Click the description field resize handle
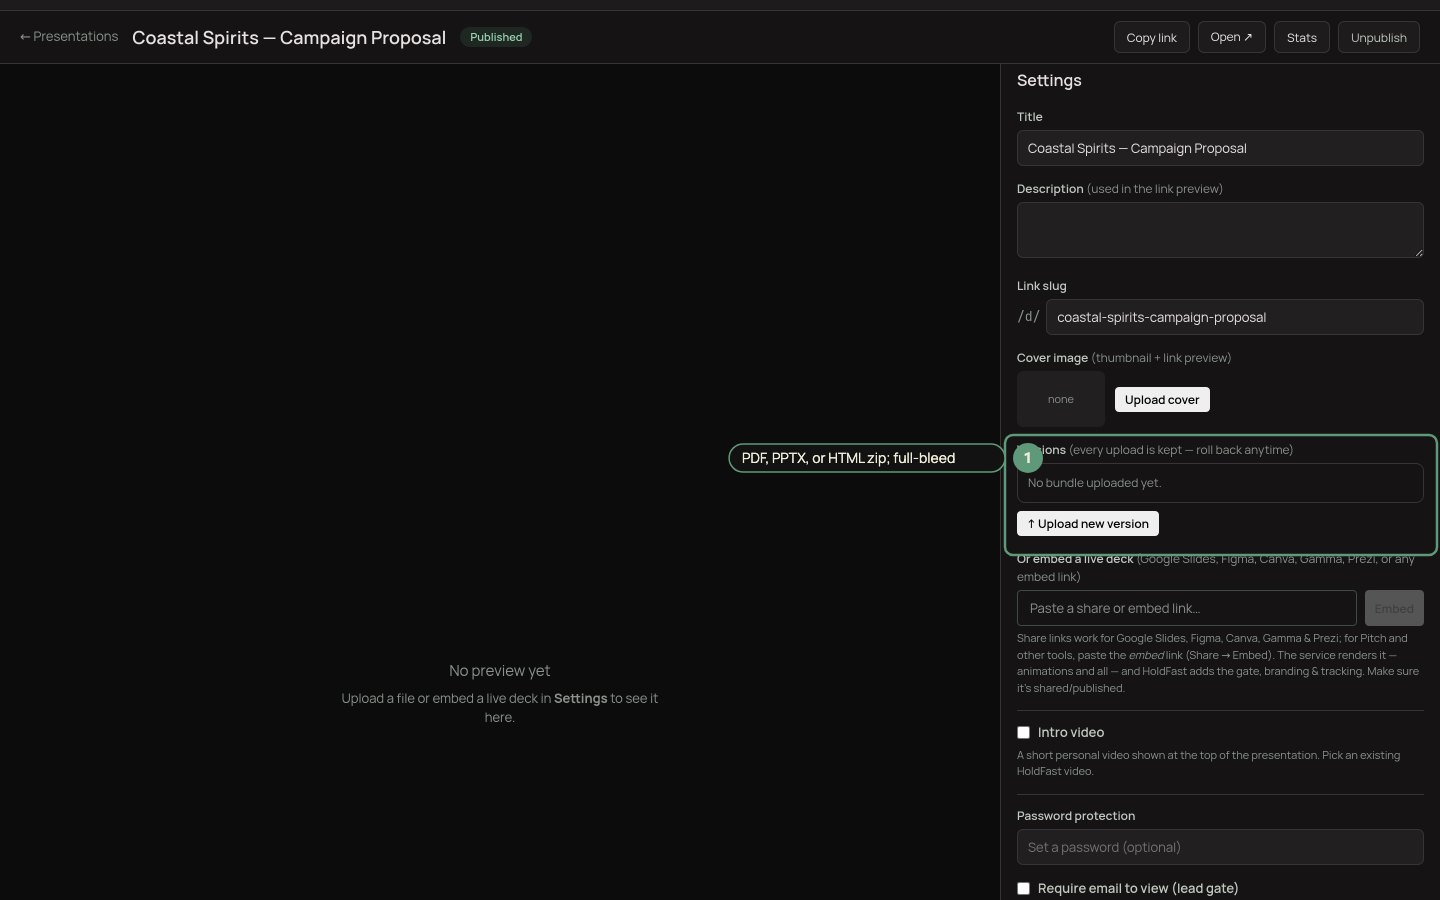This screenshot has width=1440, height=900. (1418, 252)
